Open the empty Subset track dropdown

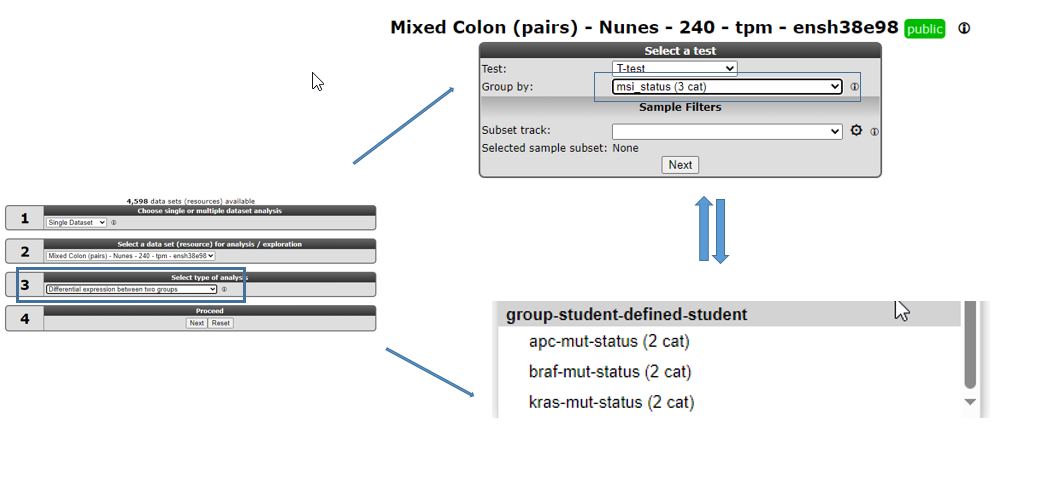pos(727,131)
